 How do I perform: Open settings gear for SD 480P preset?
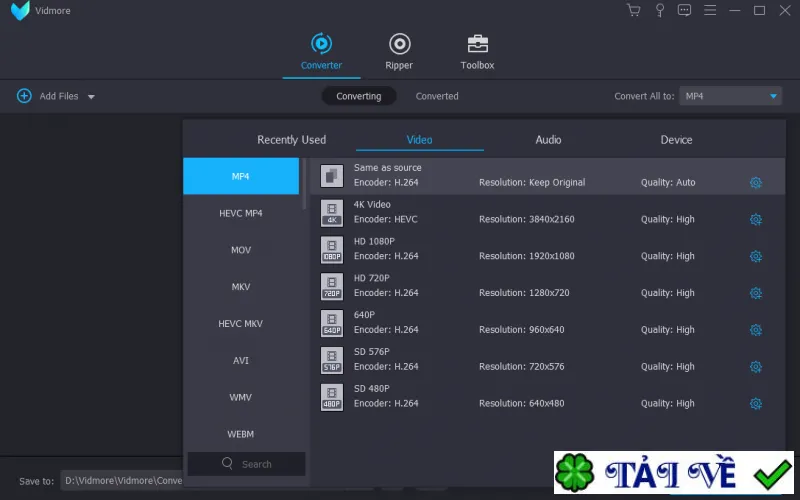(x=756, y=404)
